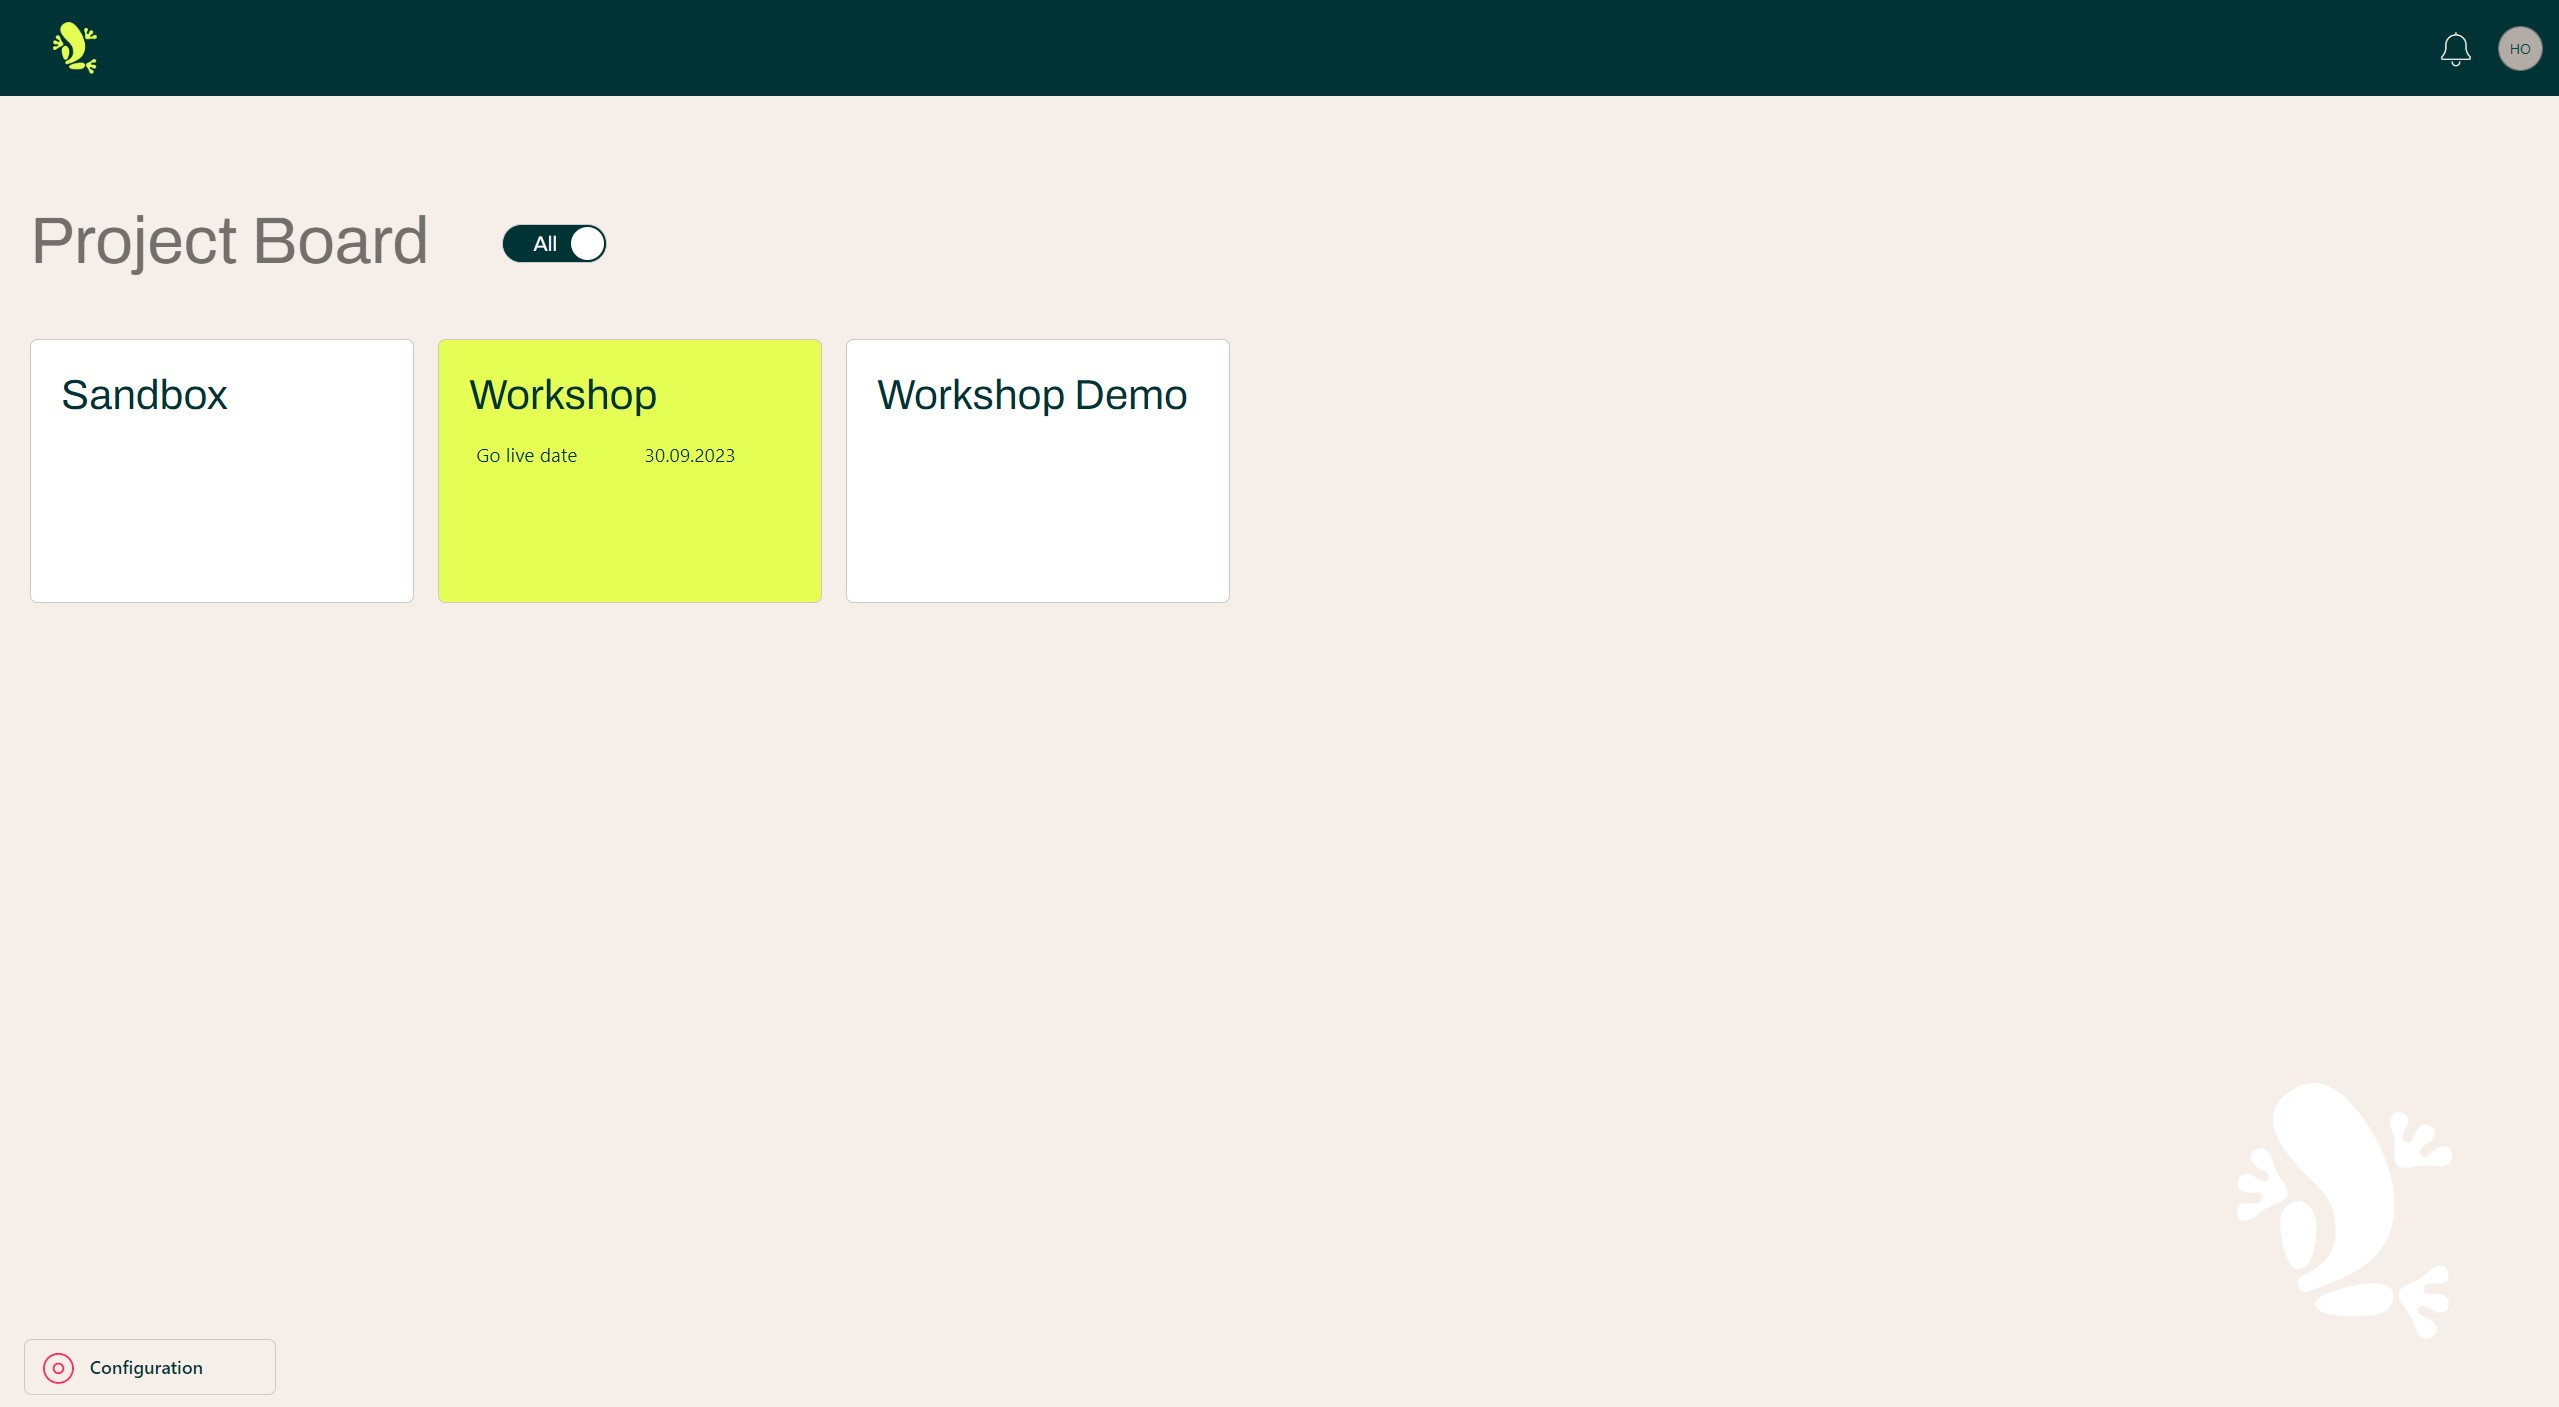Click the frog logo in header

coord(74,48)
